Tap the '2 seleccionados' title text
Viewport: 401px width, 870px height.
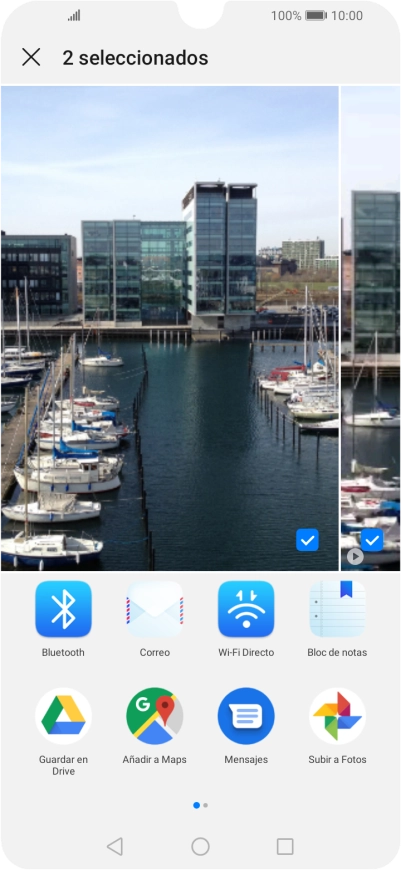point(135,58)
